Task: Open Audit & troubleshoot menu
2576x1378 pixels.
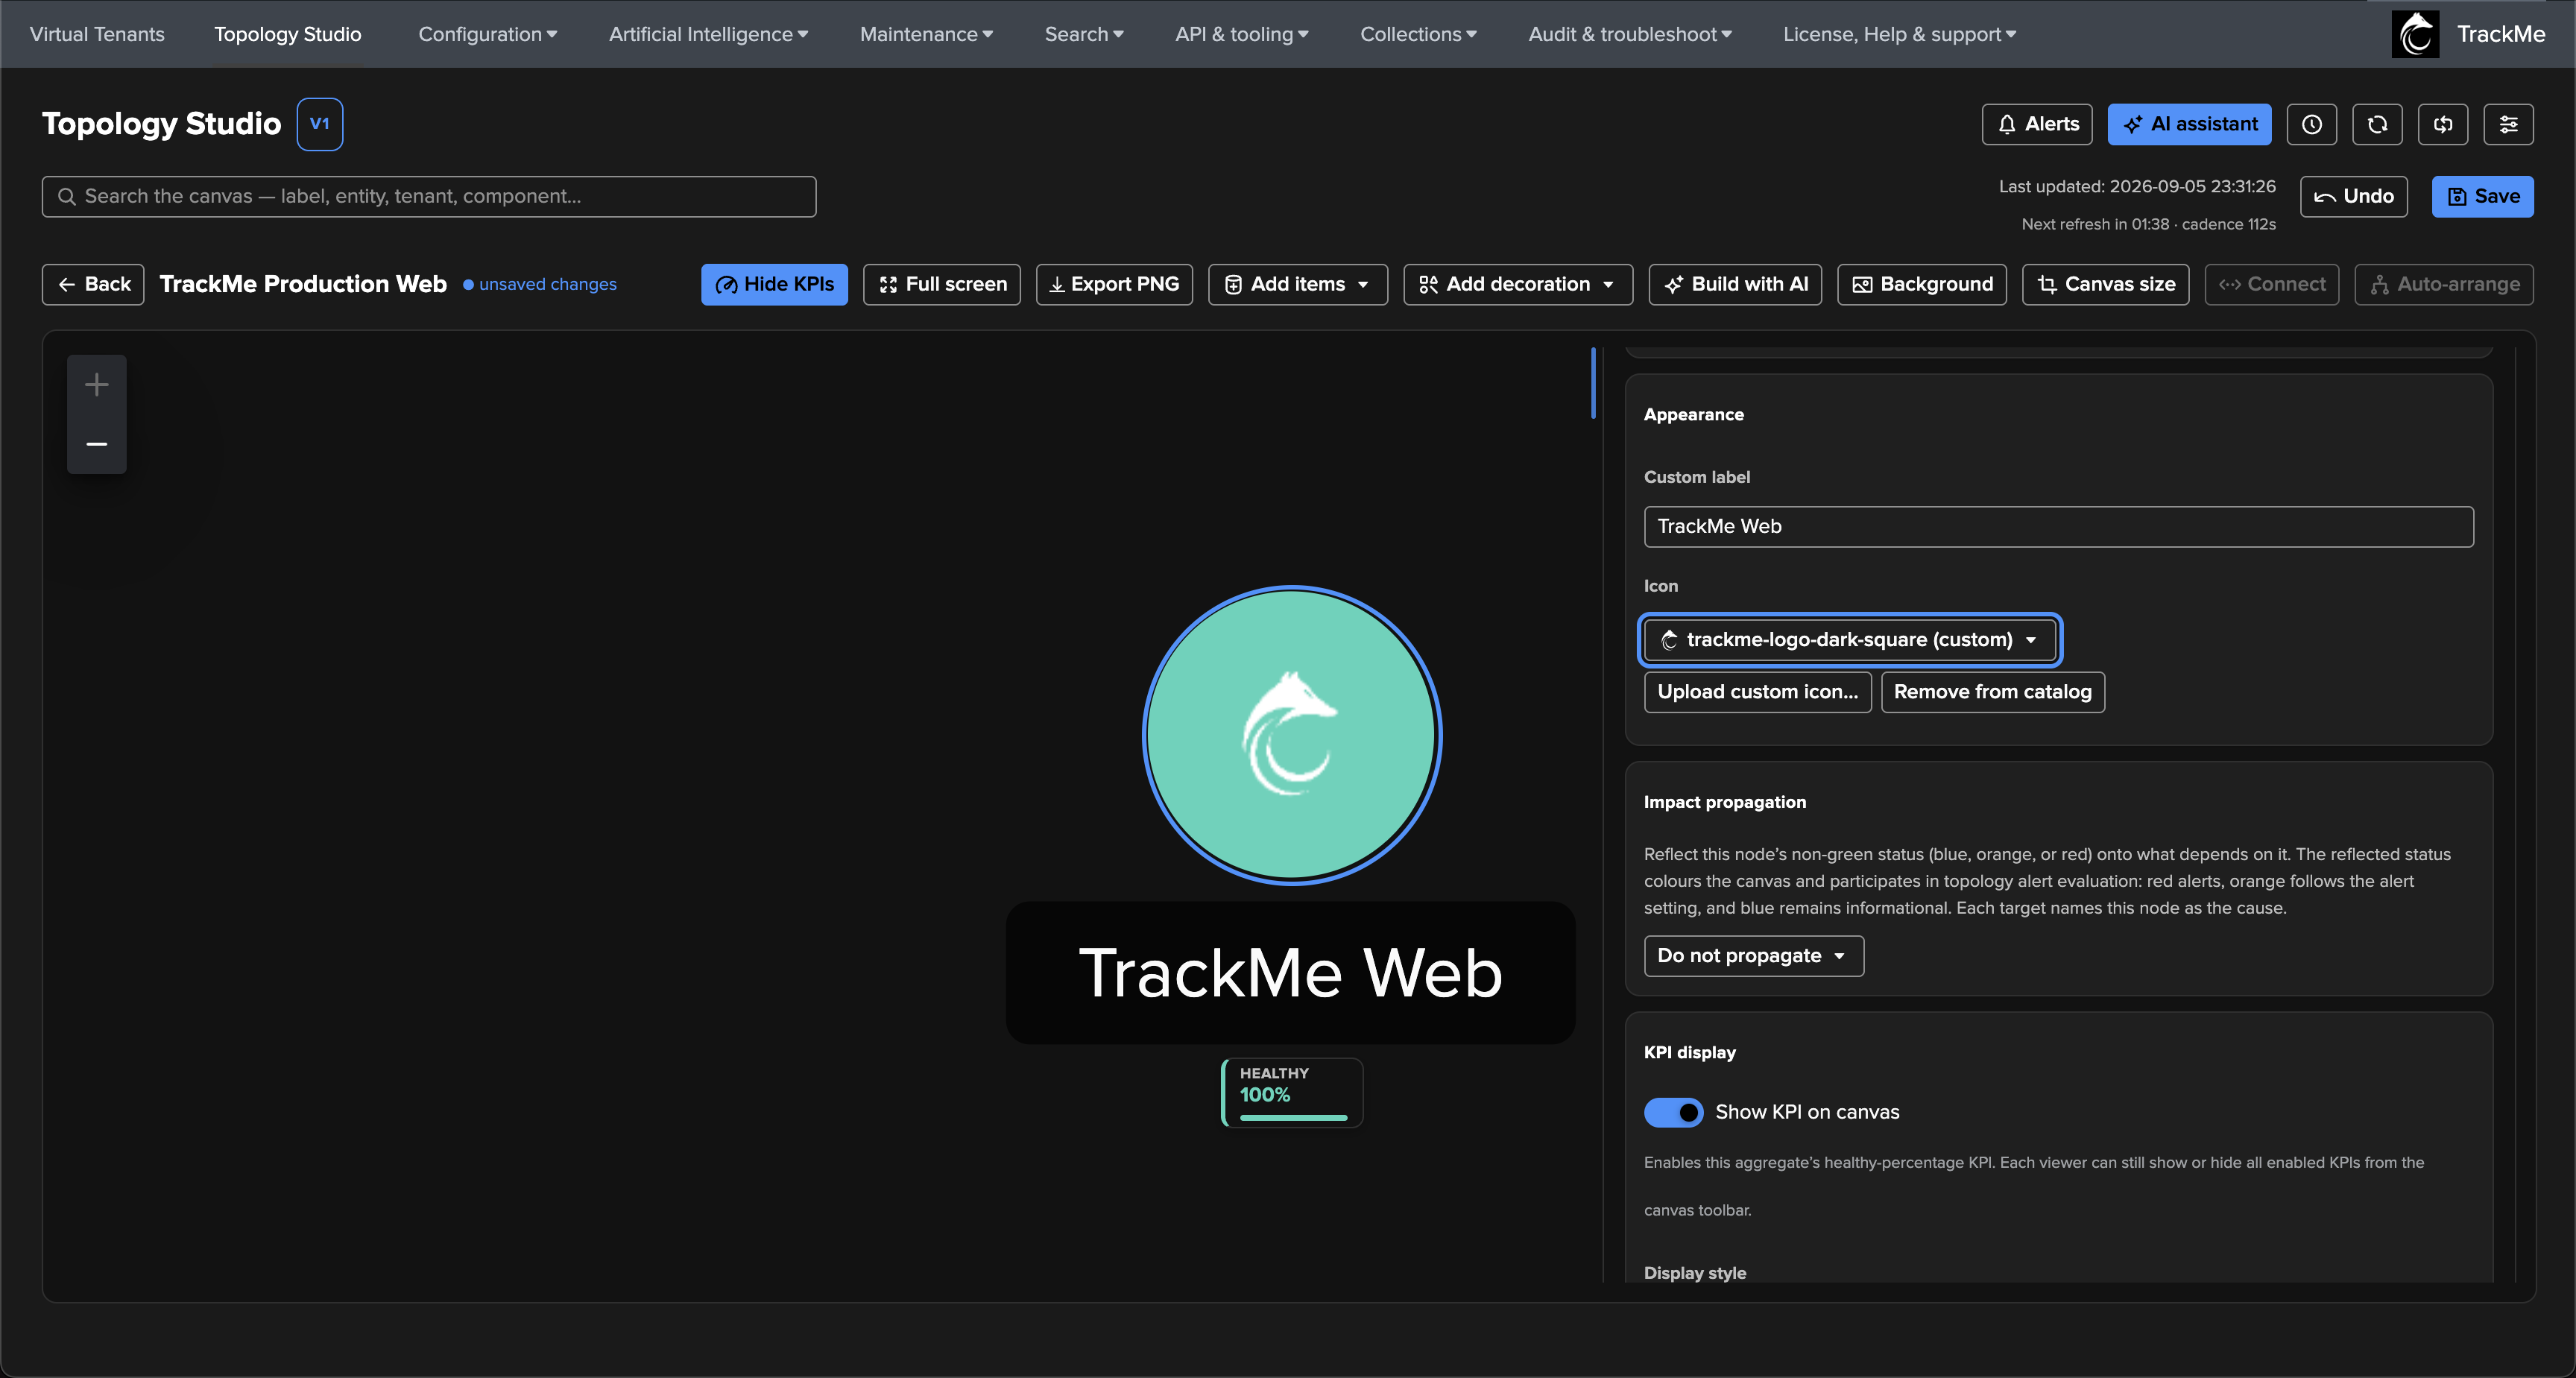Action: 1629,34
